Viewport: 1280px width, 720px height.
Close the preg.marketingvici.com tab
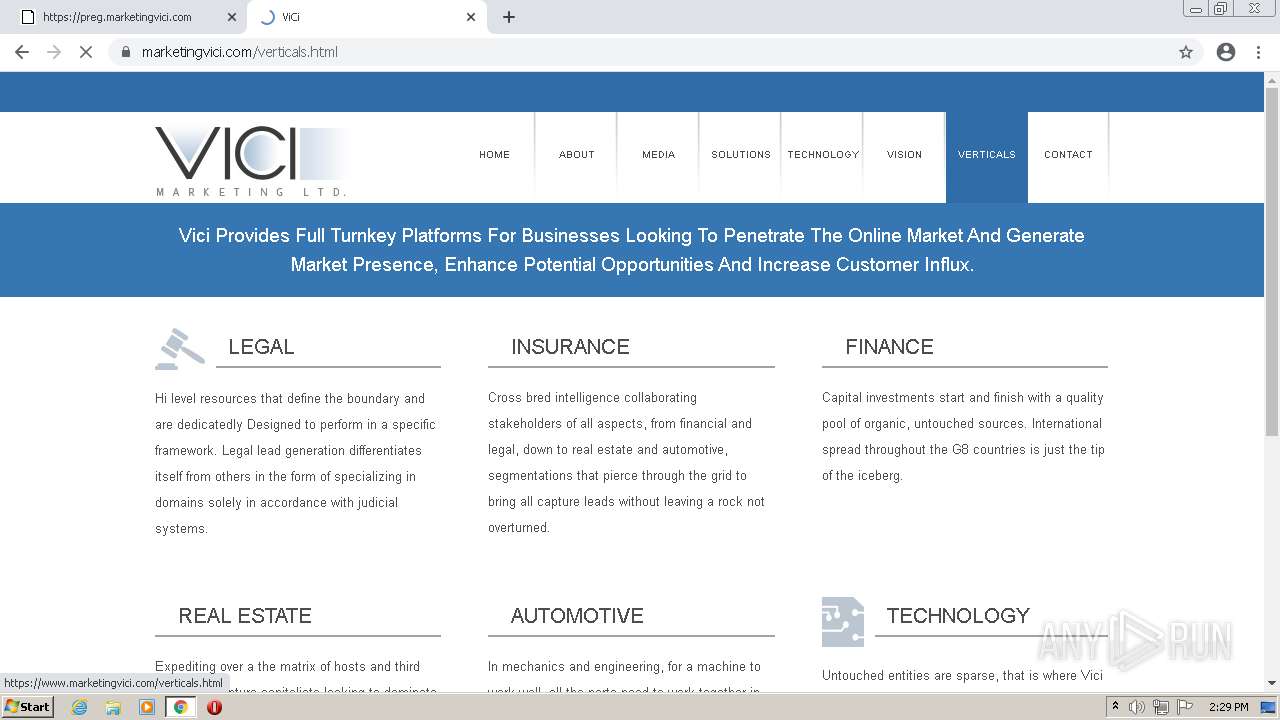tap(232, 17)
